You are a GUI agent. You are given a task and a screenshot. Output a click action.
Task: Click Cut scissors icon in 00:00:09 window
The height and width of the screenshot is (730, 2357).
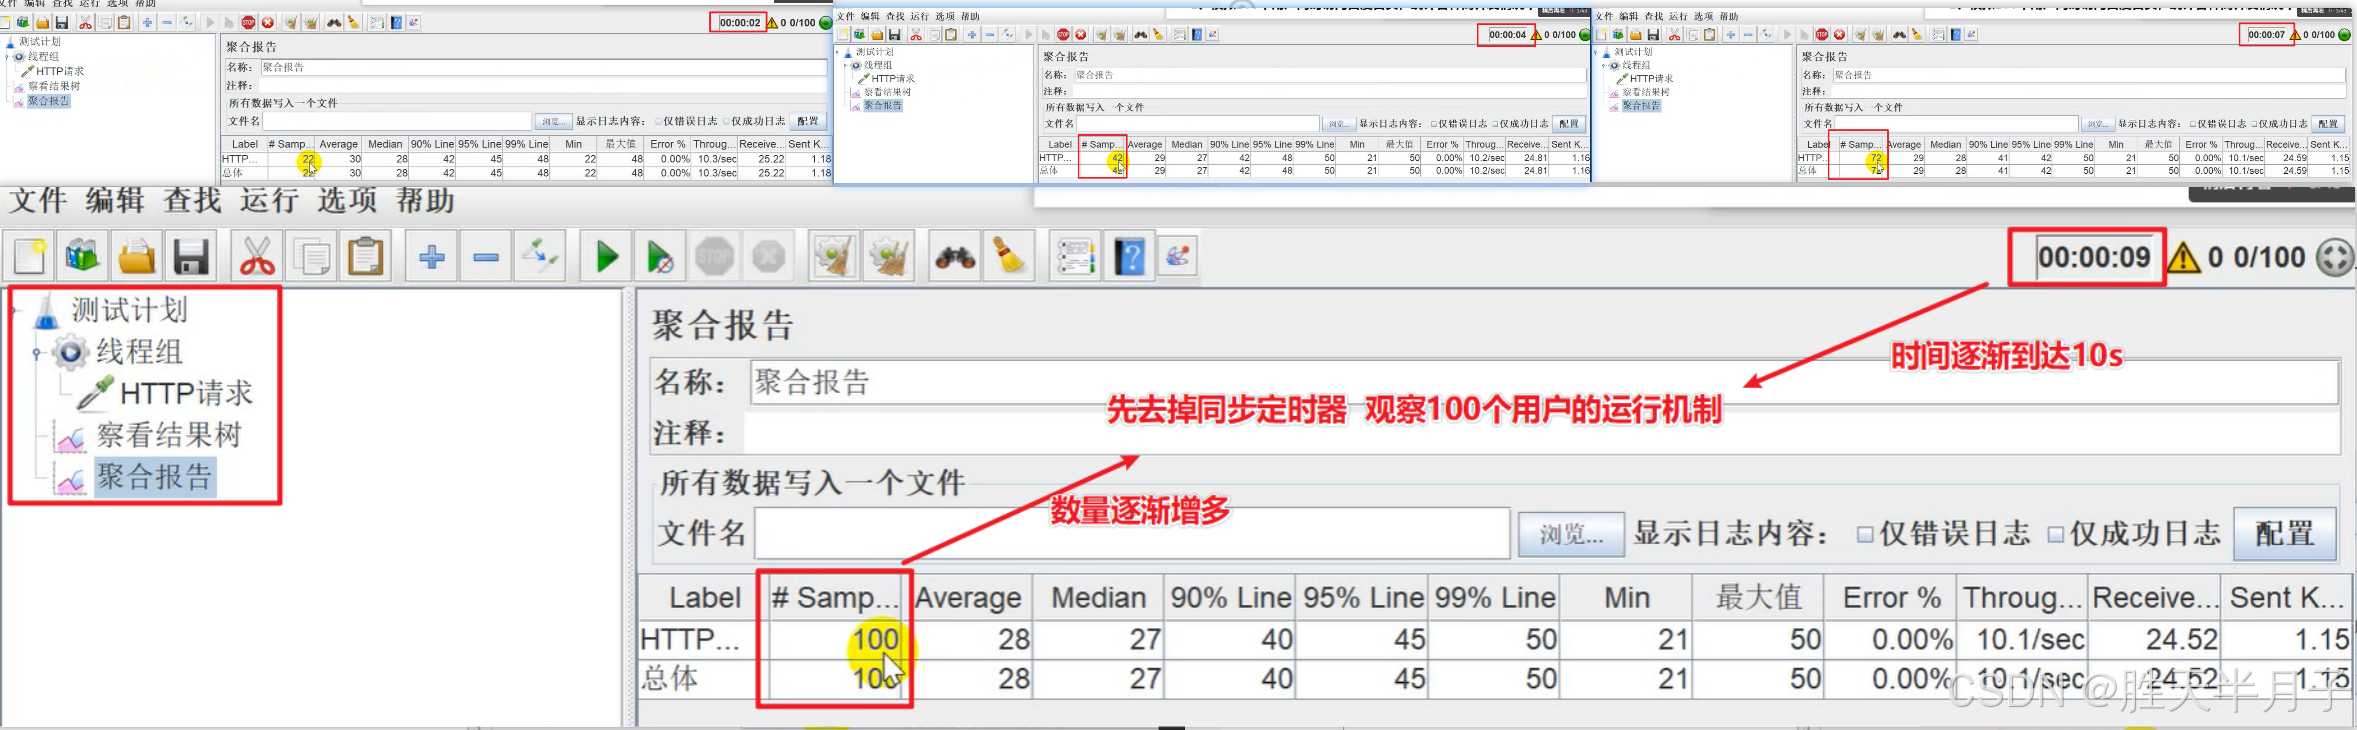pyautogui.click(x=258, y=256)
